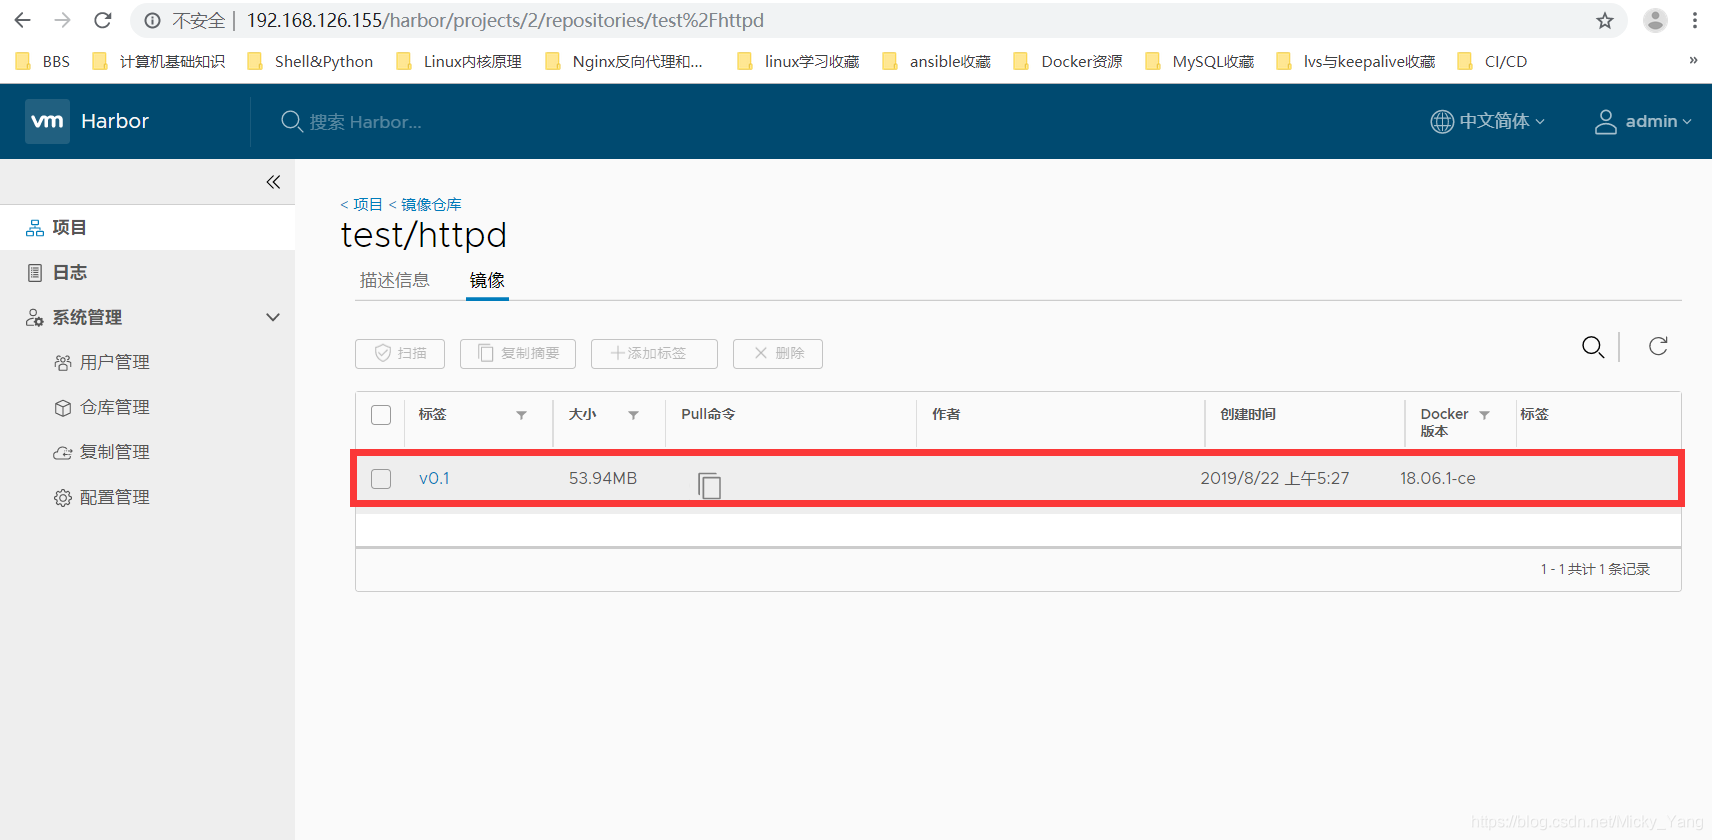Open the ansible收藏 bookmark folder
This screenshot has height=840, width=1712.
tap(936, 61)
